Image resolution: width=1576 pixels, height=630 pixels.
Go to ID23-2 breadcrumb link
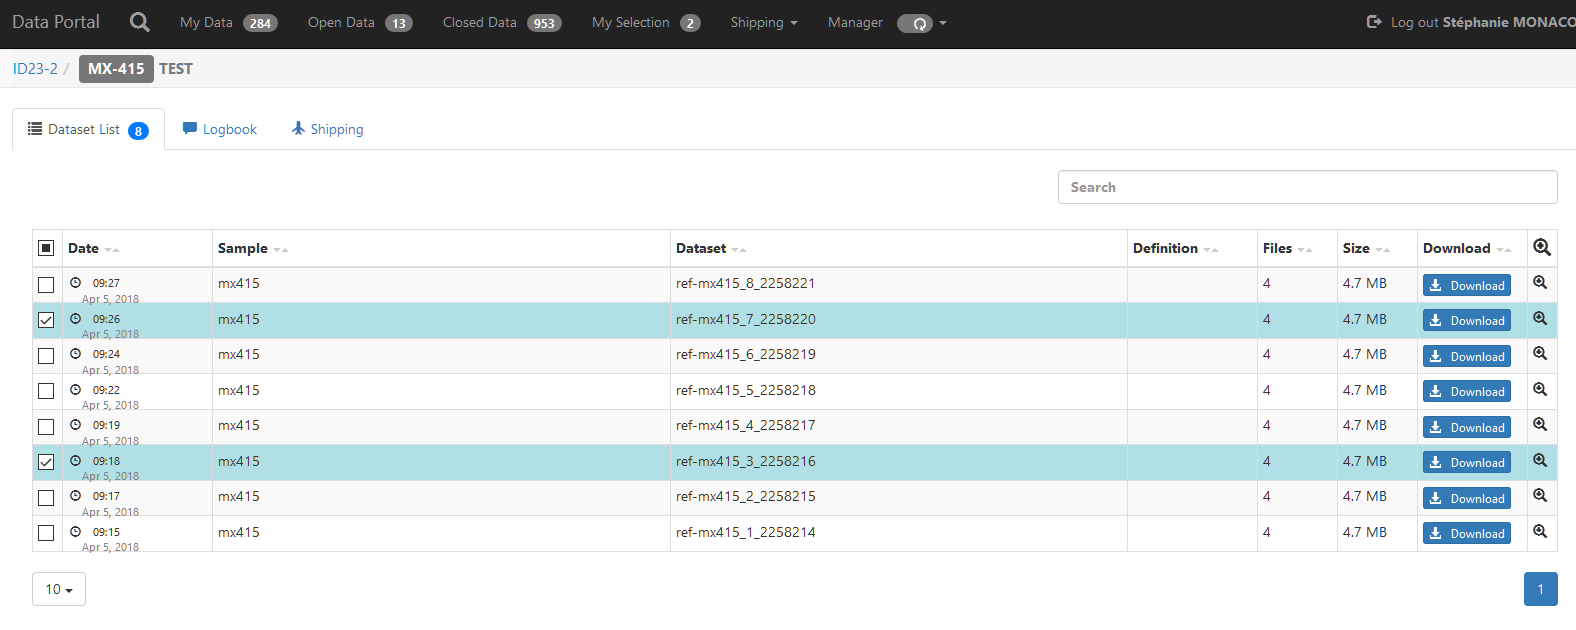(35, 69)
